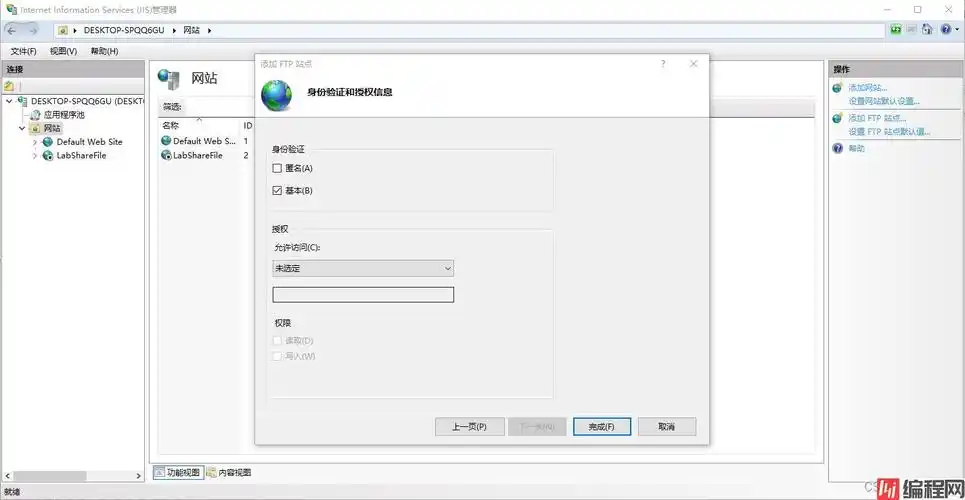Click the Back arrow in the navigation bar
Image resolution: width=965 pixels, height=500 pixels.
click(x=12, y=30)
